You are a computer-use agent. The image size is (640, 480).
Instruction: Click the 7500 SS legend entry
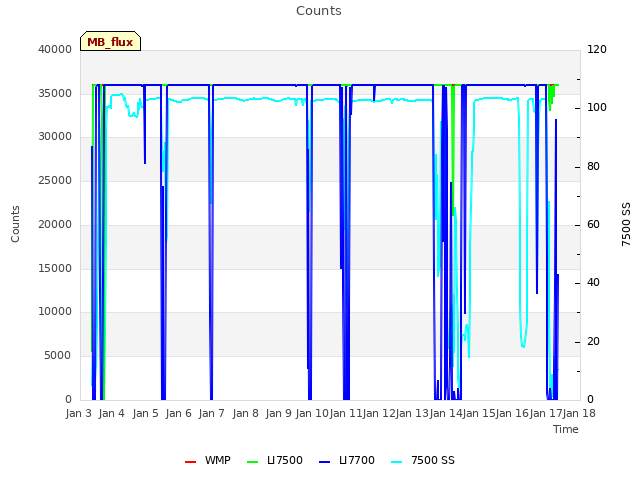(423, 460)
